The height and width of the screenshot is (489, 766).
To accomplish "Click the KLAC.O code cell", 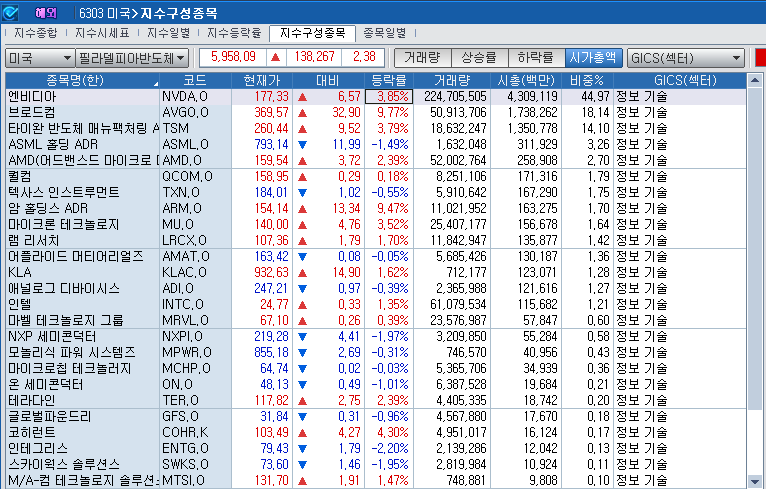I will click(195, 273).
